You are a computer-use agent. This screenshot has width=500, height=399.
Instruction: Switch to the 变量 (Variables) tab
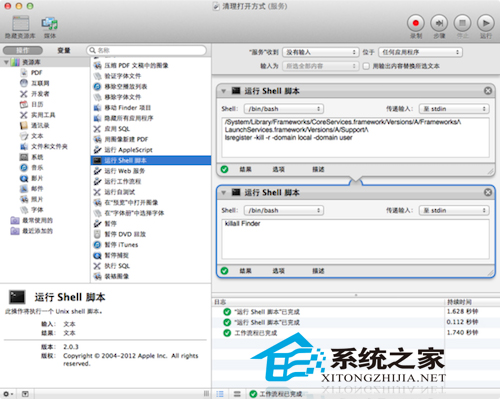[64, 50]
